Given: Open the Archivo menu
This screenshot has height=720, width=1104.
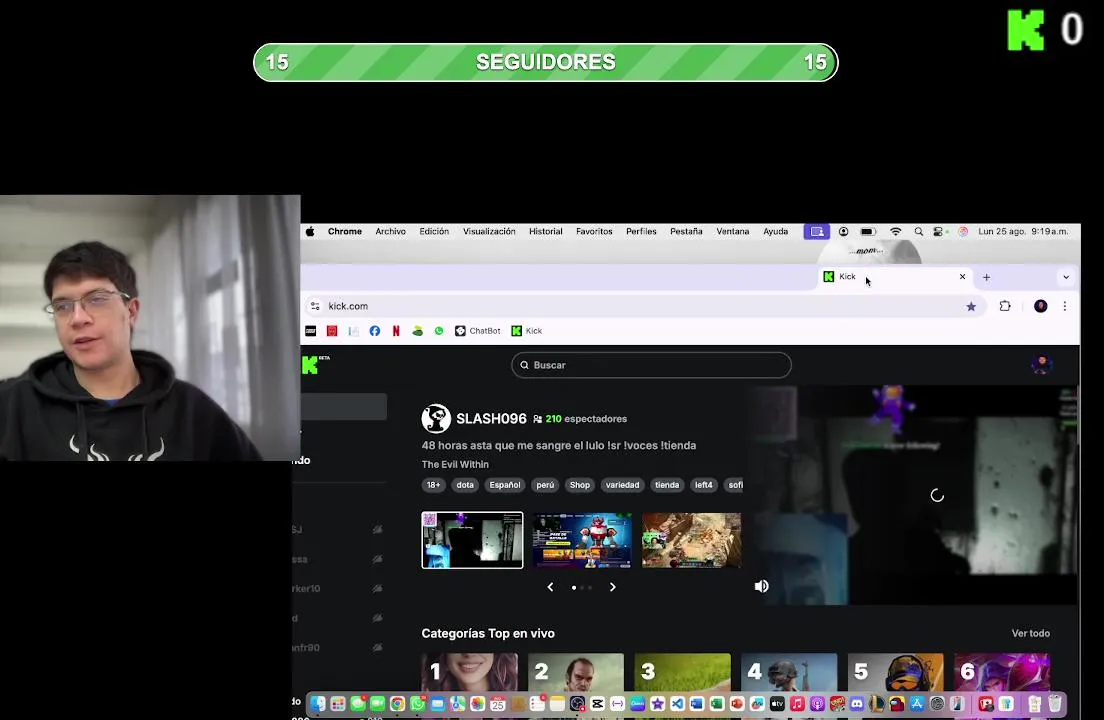Looking at the screenshot, I should coord(390,232).
